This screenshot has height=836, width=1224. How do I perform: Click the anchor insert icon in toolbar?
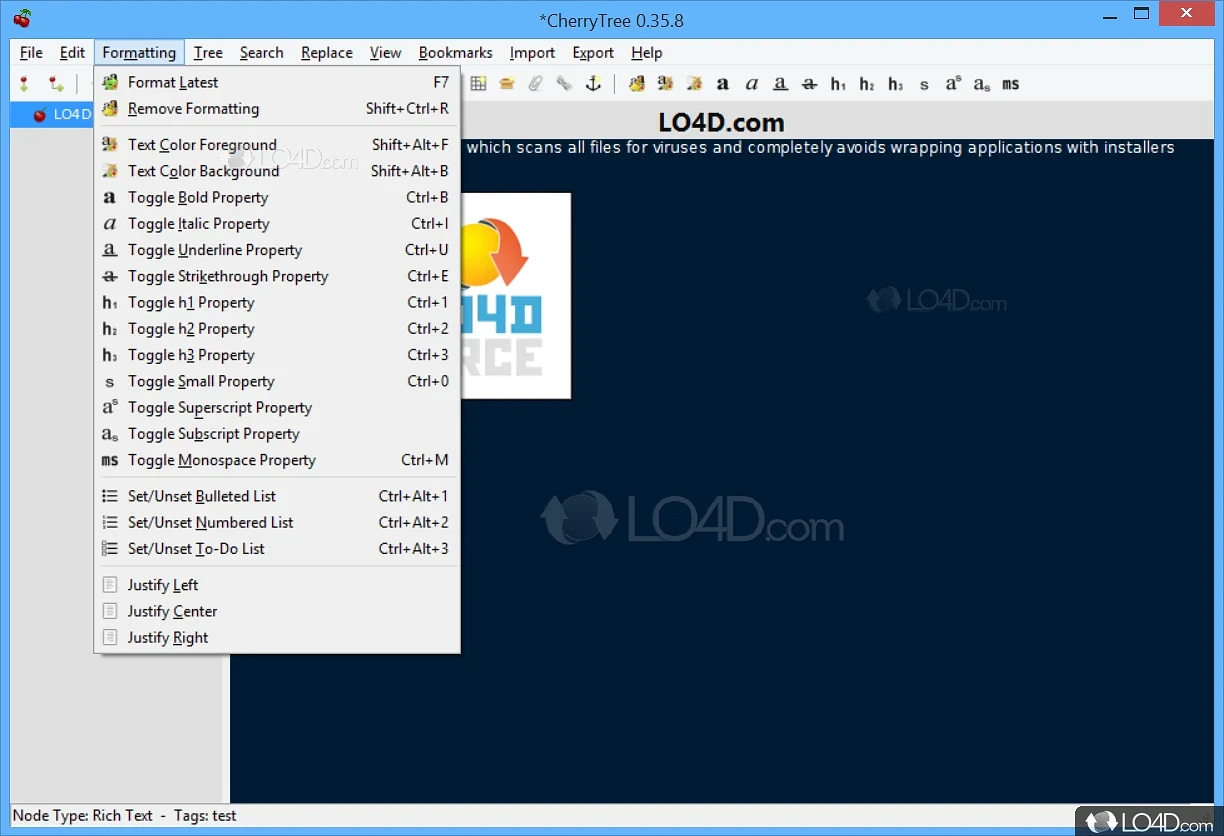pos(593,84)
